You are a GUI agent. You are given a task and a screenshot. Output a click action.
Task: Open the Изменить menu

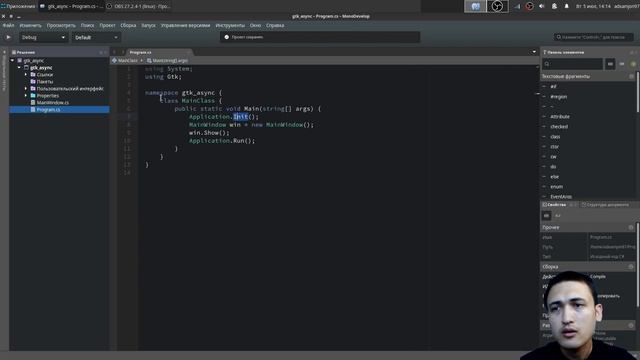point(30,25)
